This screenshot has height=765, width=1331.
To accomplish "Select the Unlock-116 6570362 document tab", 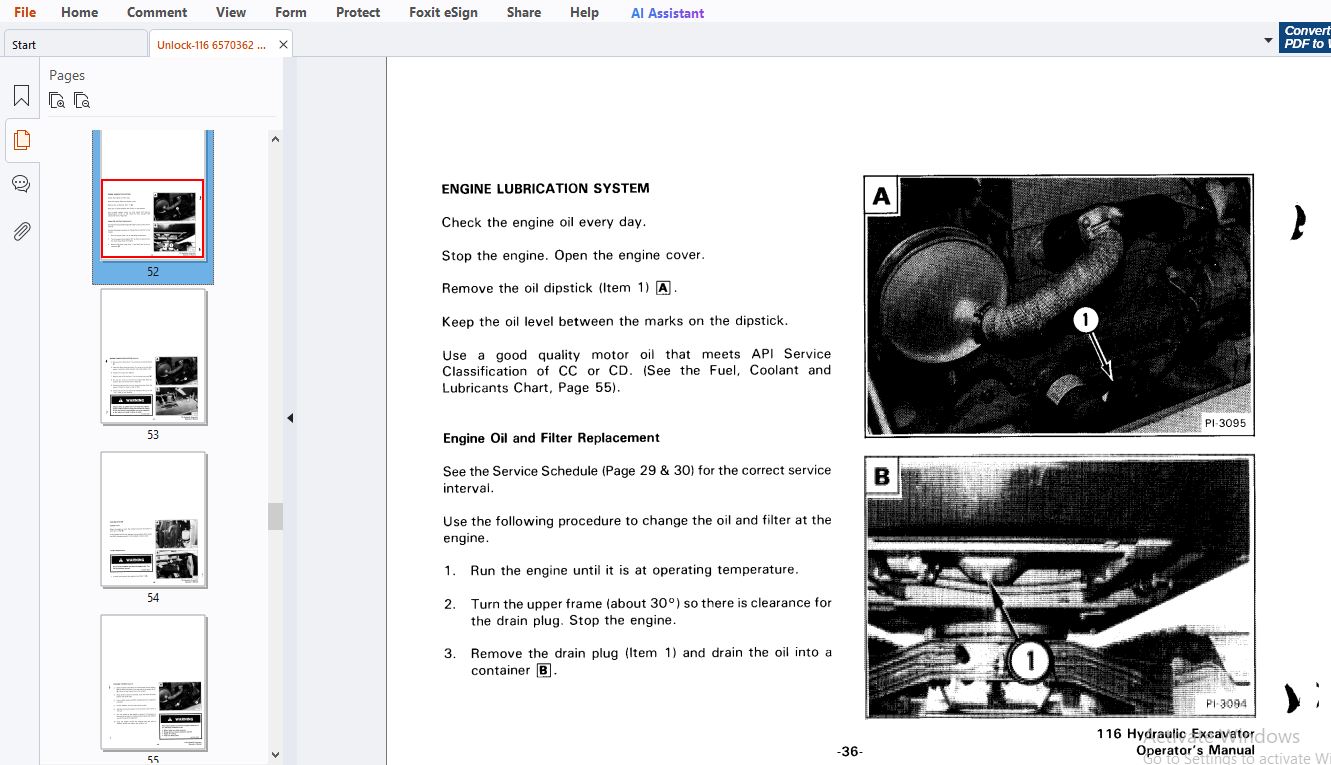I will [x=211, y=44].
